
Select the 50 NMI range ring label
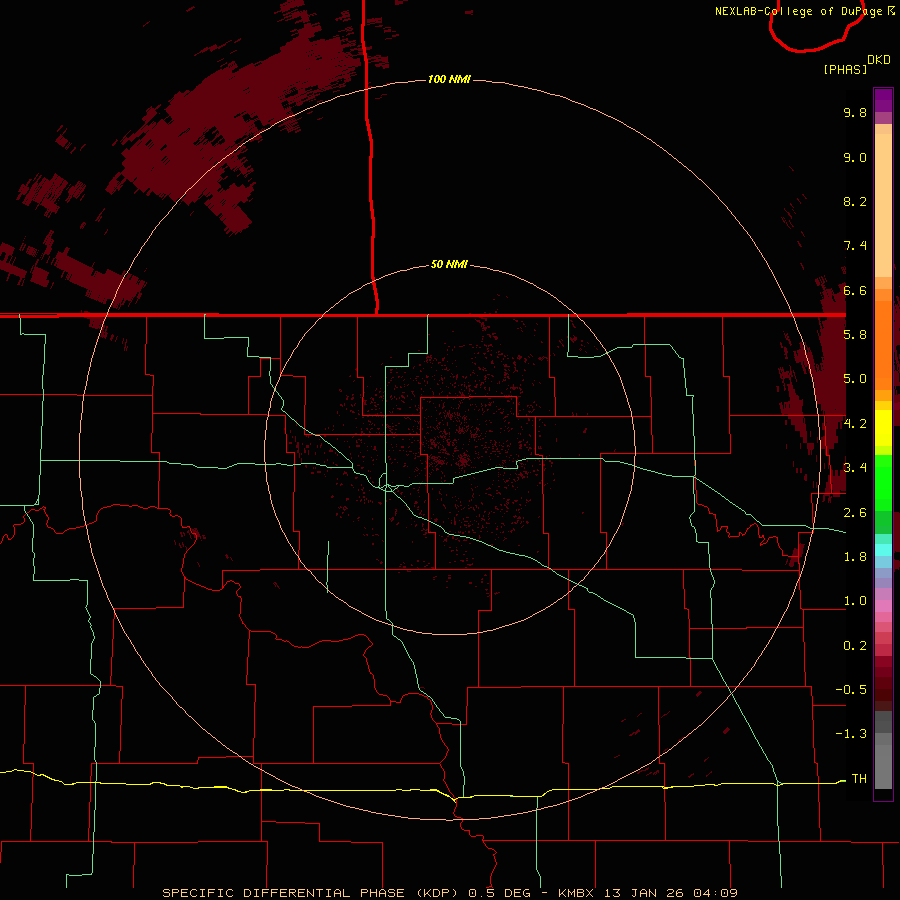click(449, 264)
